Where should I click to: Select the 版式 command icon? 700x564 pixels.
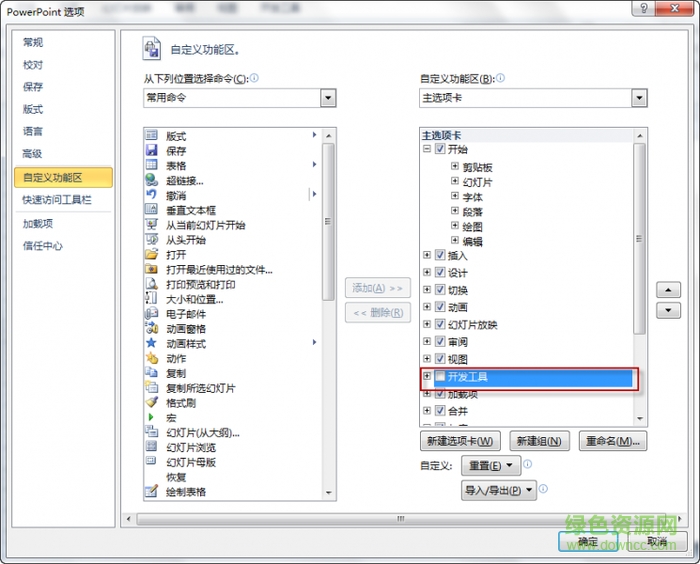[152, 135]
